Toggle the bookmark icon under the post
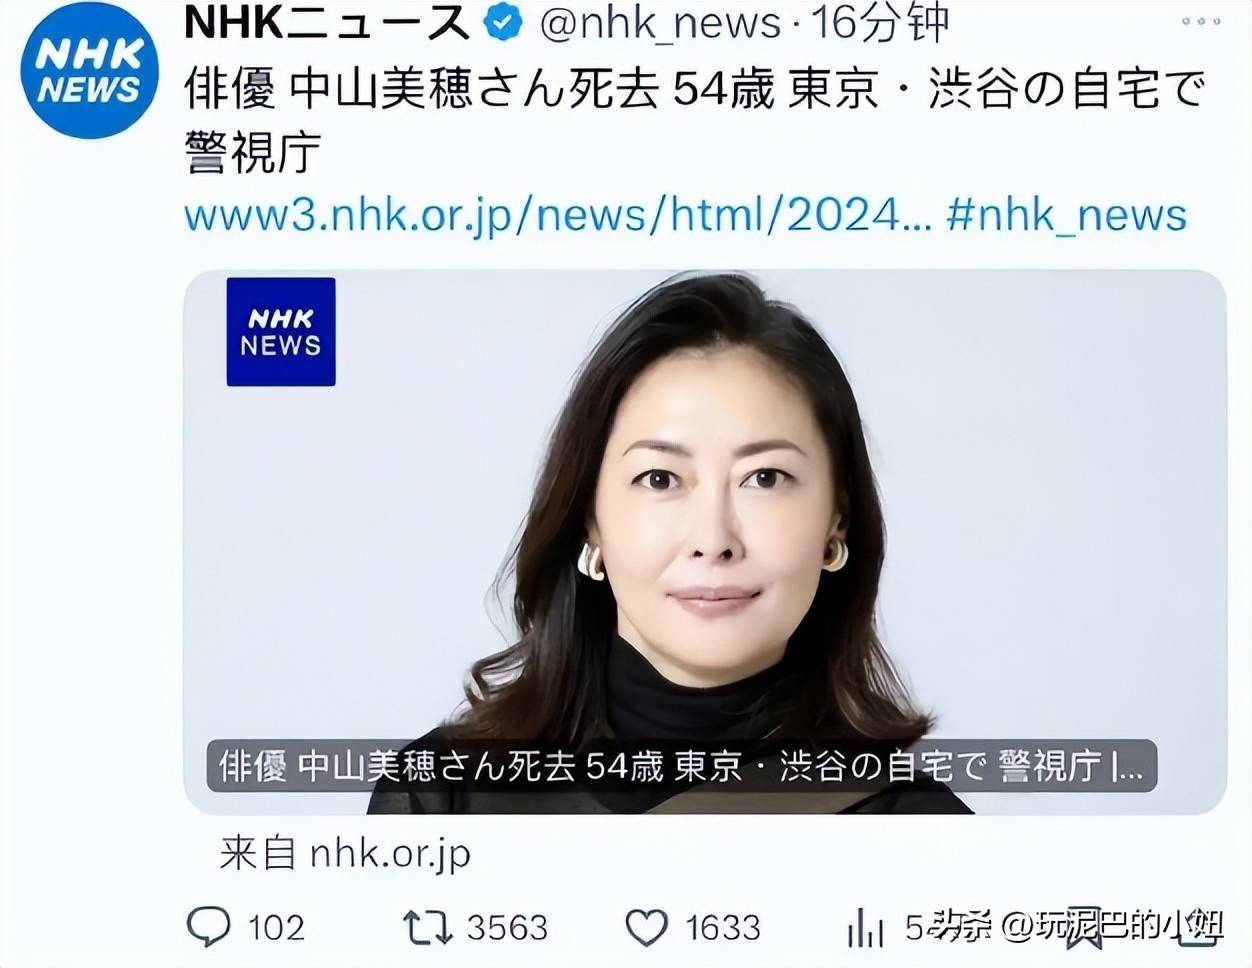Screen dimensions: 1252x968 tap(1082, 927)
